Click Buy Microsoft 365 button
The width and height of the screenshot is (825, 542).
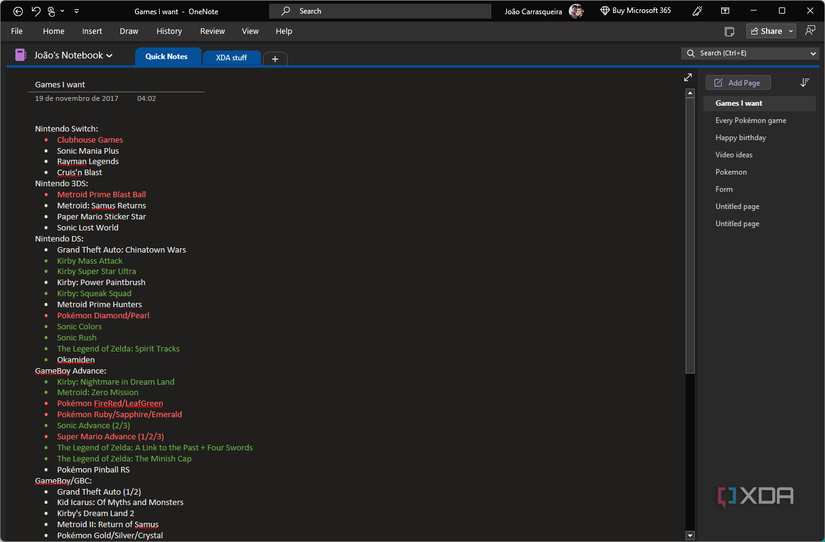(x=636, y=11)
